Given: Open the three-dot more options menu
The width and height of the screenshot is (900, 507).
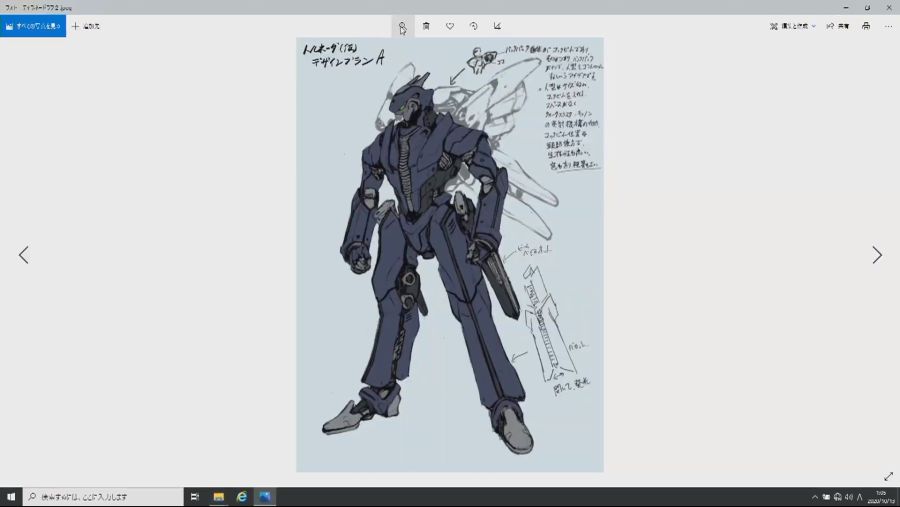Looking at the screenshot, I should (888, 26).
